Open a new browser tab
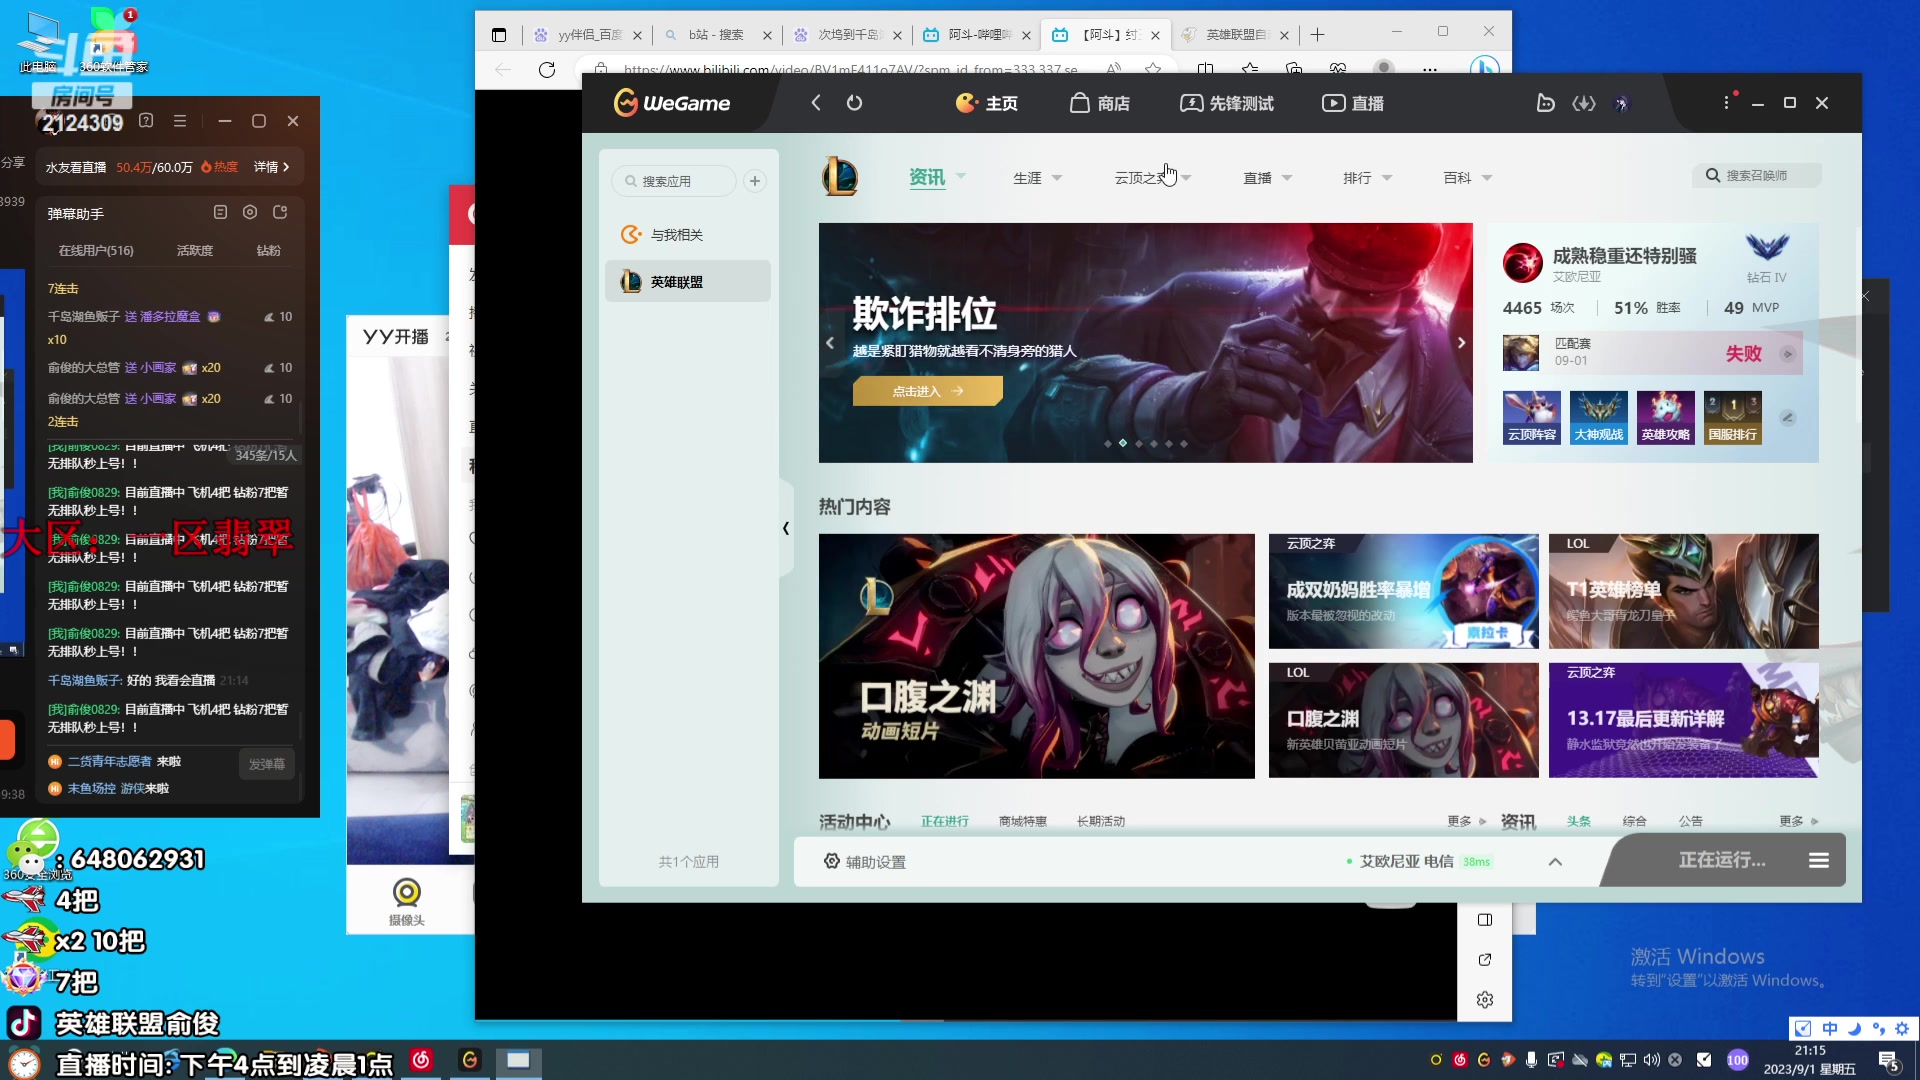The height and width of the screenshot is (1080, 1920). pyautogui.click(x=1317, y=35)
